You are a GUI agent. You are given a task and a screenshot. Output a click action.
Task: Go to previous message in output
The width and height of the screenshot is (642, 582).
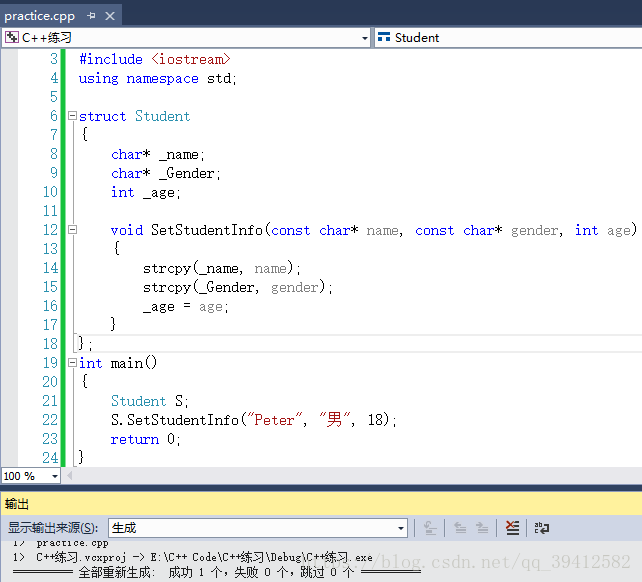click(x=460, y=528)
